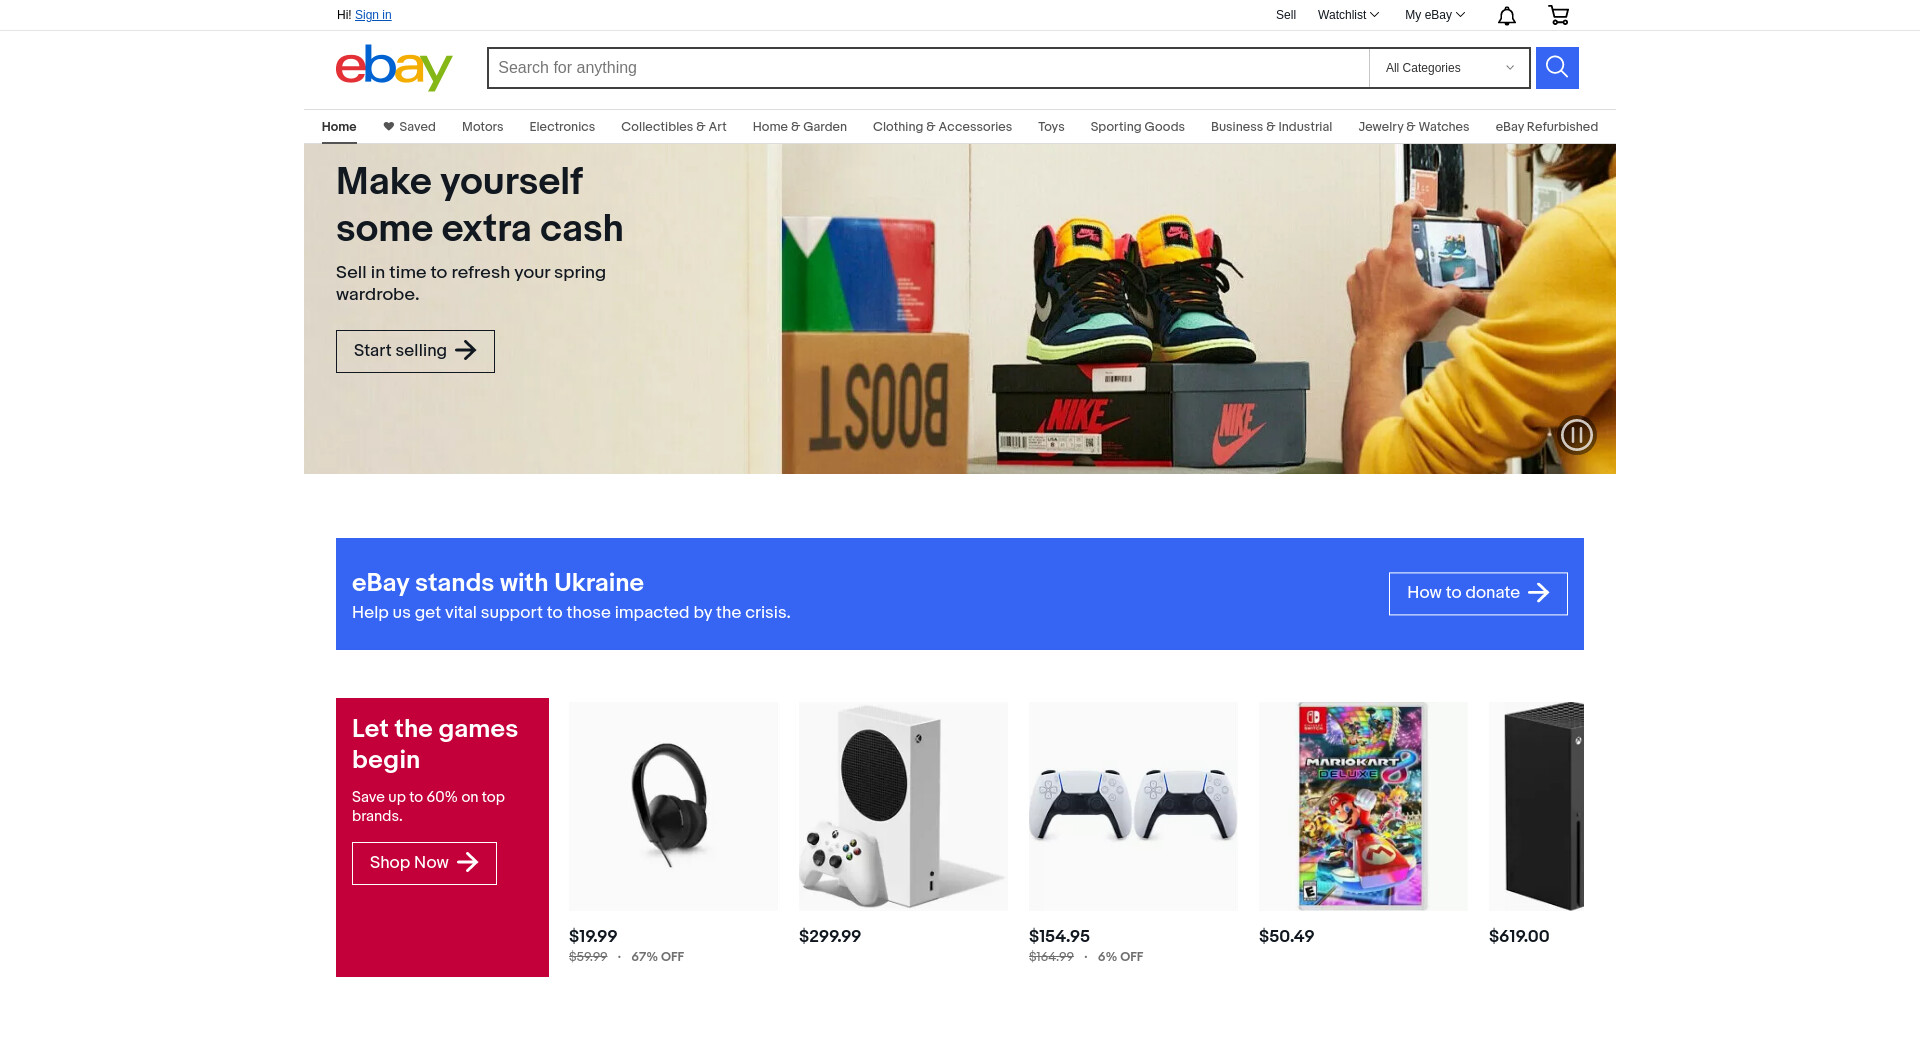Viewport: 1920px width, 1040px height.
Task: Open the Mario Kart 8 Deluxe listing
Action: (1363, 806)
